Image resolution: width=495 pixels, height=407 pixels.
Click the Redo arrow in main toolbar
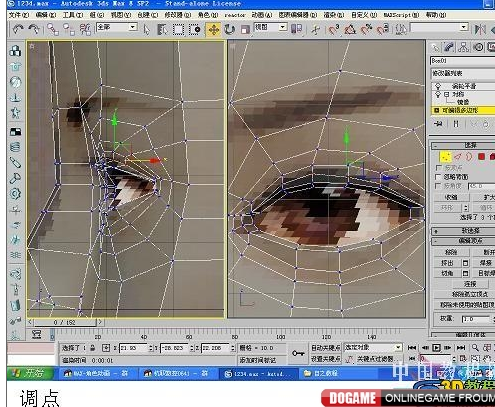pos(34,29)
